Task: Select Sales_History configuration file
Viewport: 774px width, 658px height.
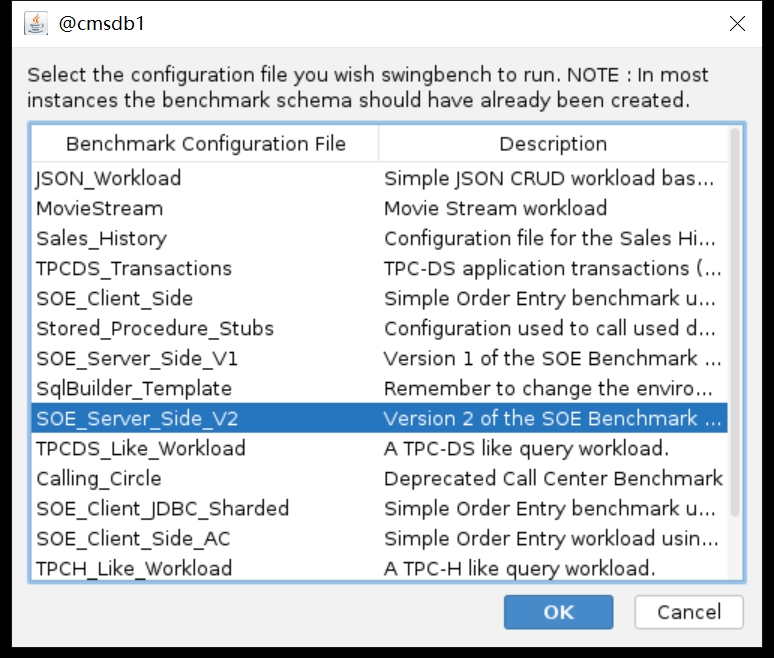Action: [x=101, y=239]
